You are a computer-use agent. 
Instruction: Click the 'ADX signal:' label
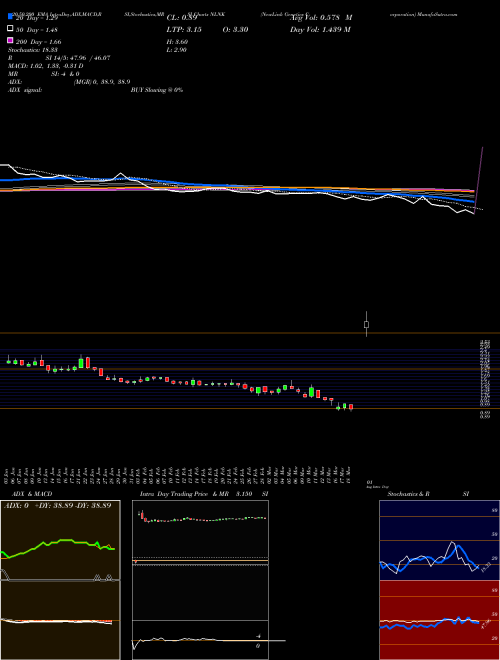point(25,90)
